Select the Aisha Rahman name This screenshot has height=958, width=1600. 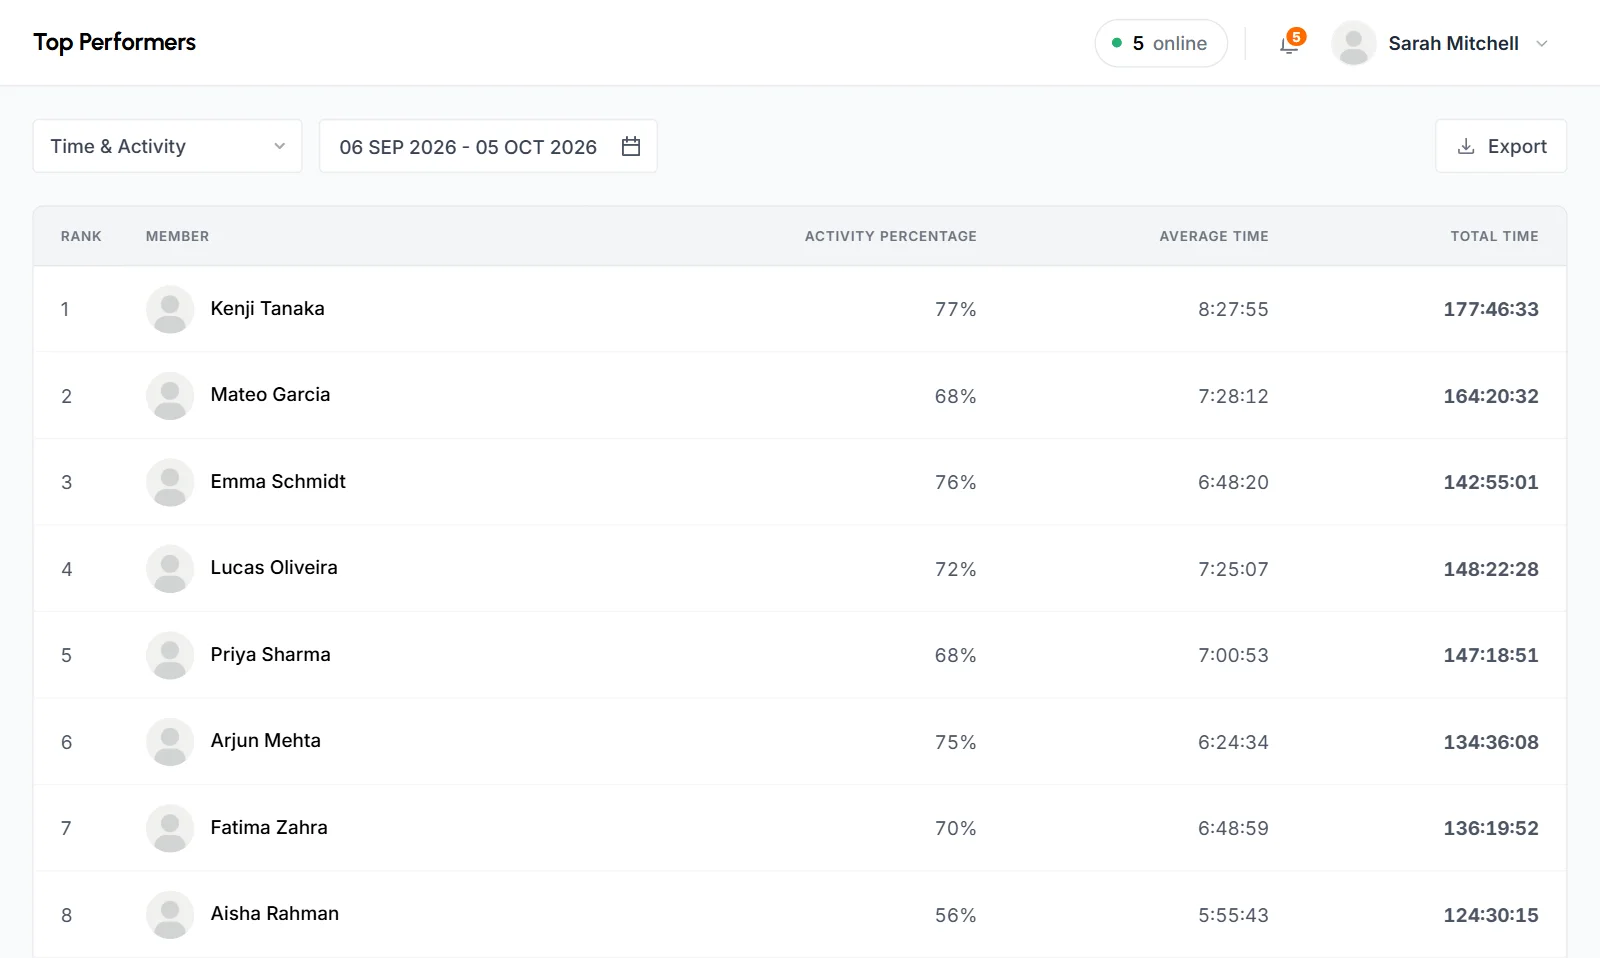coord(274,914)
